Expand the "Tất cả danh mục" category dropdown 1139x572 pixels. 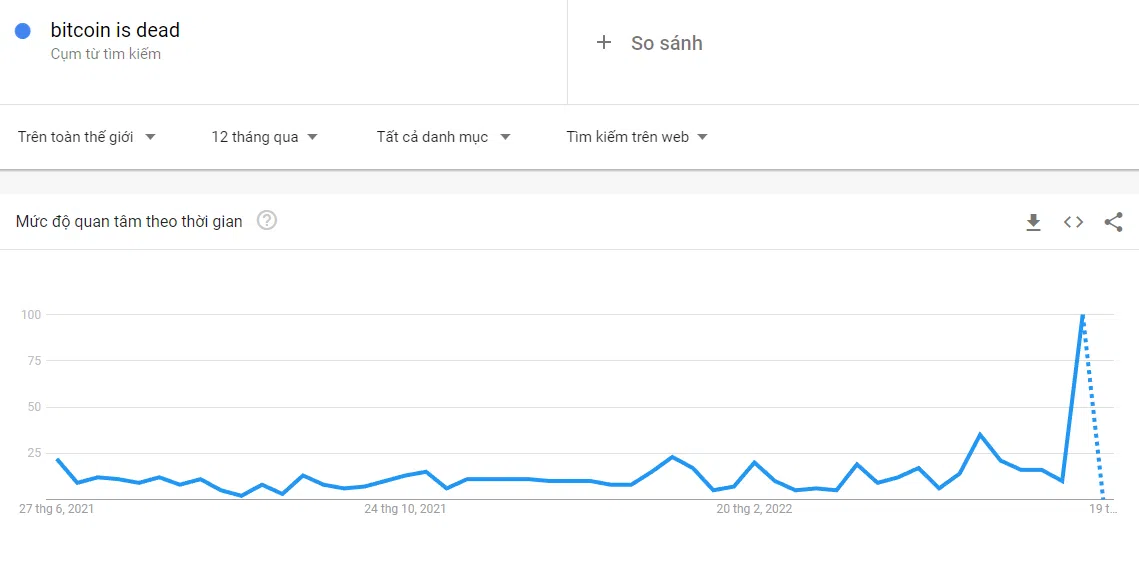[443, 137]
